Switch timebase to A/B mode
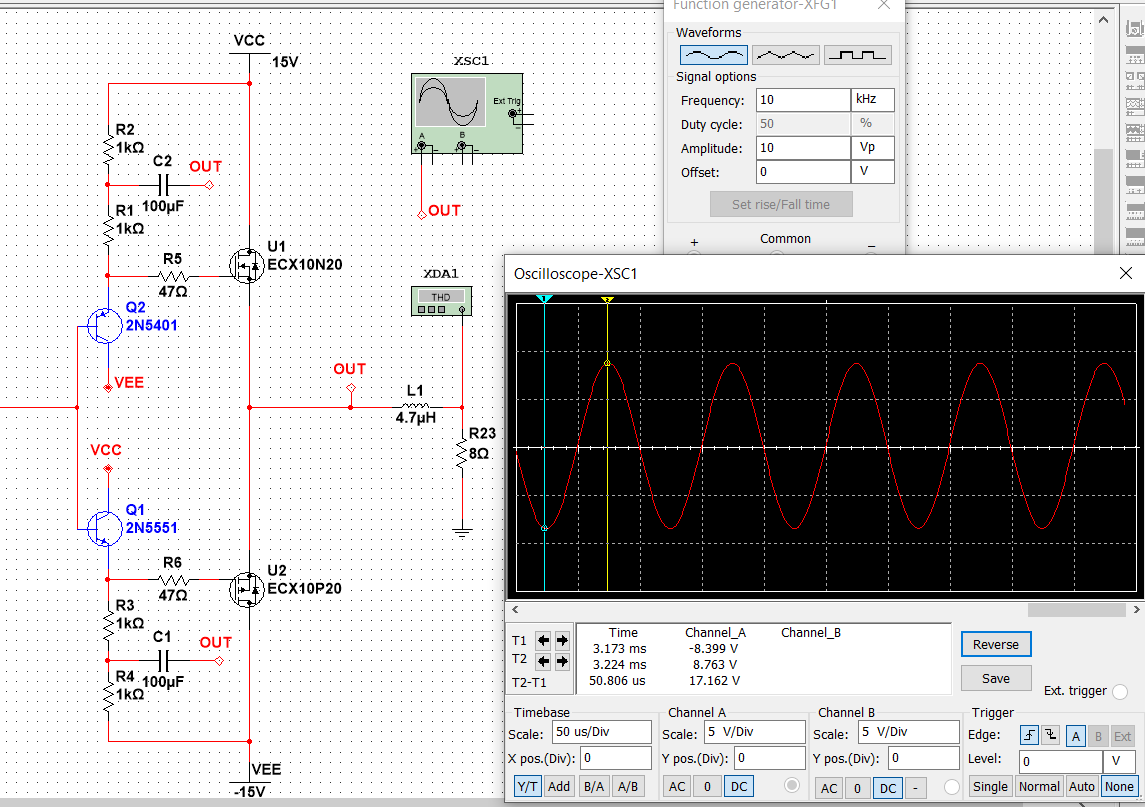 628,787
